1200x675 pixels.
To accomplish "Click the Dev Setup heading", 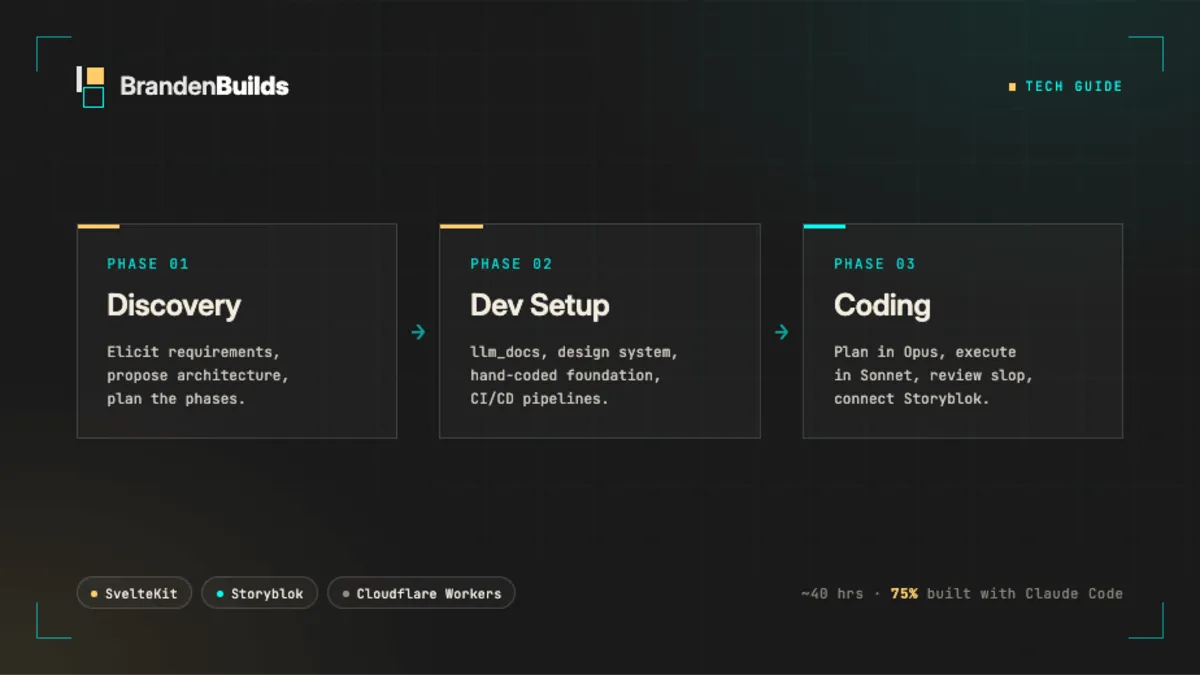I will (x=540, y=306).
